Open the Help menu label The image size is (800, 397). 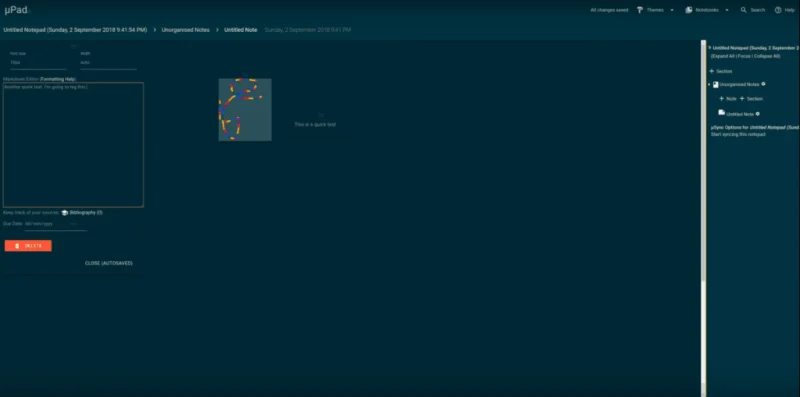click(789, 10)
